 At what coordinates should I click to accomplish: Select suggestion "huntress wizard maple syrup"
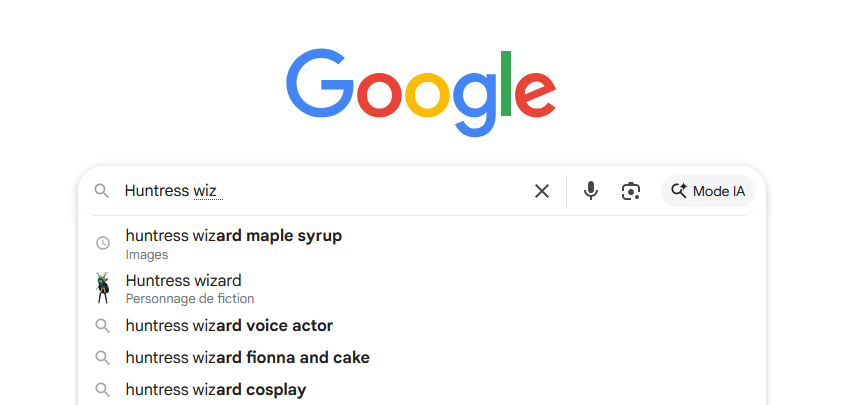[x=233, y=236]
